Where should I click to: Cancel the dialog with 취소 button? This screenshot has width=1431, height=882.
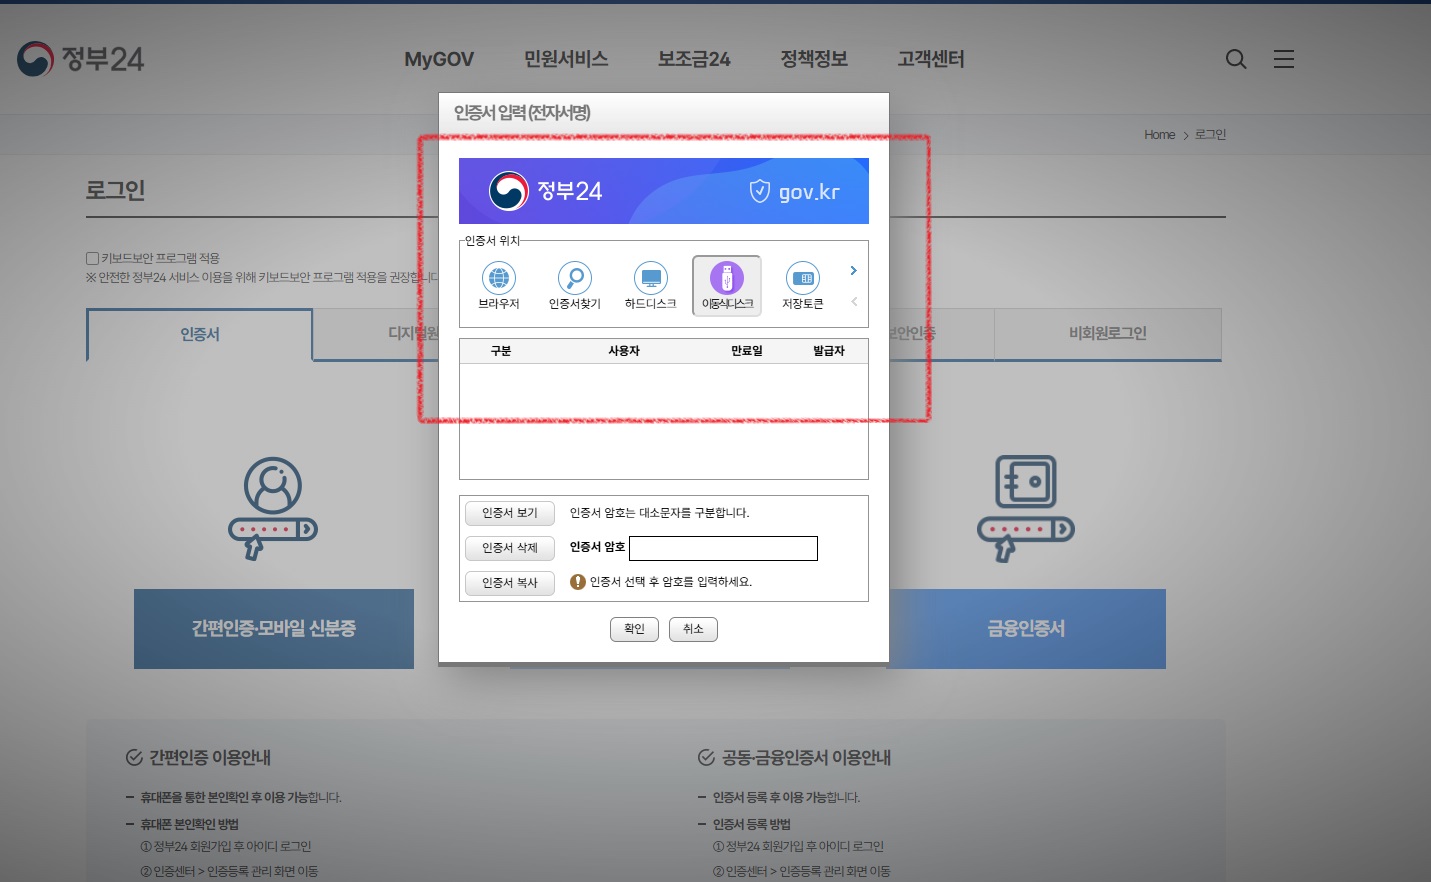point(693,629)
